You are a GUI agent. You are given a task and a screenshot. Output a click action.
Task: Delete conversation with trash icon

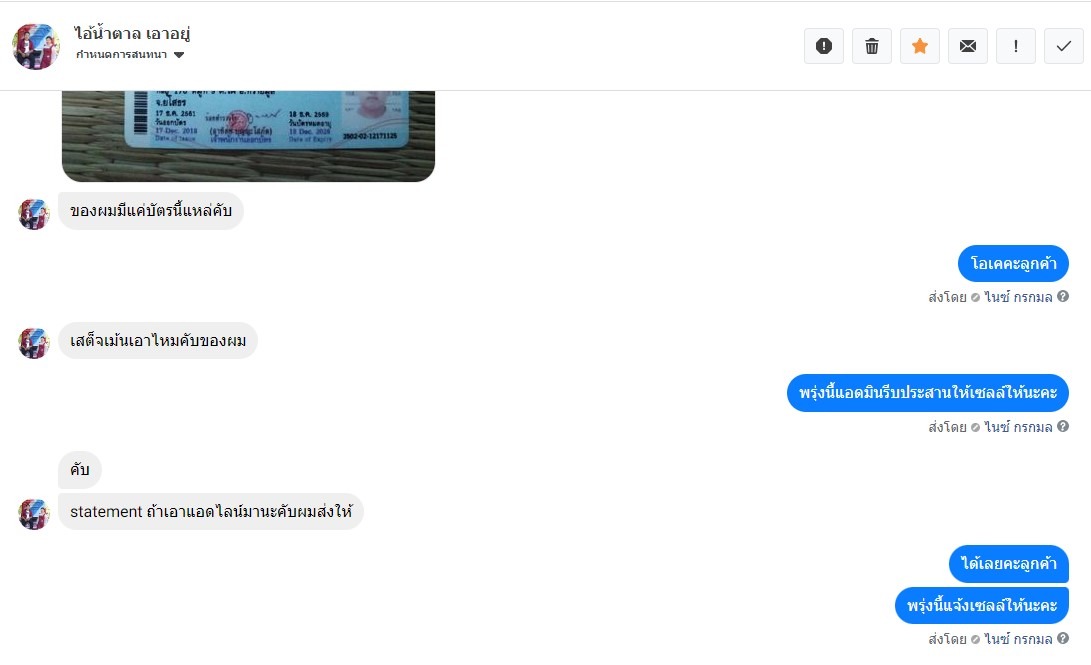click(872, 46)
